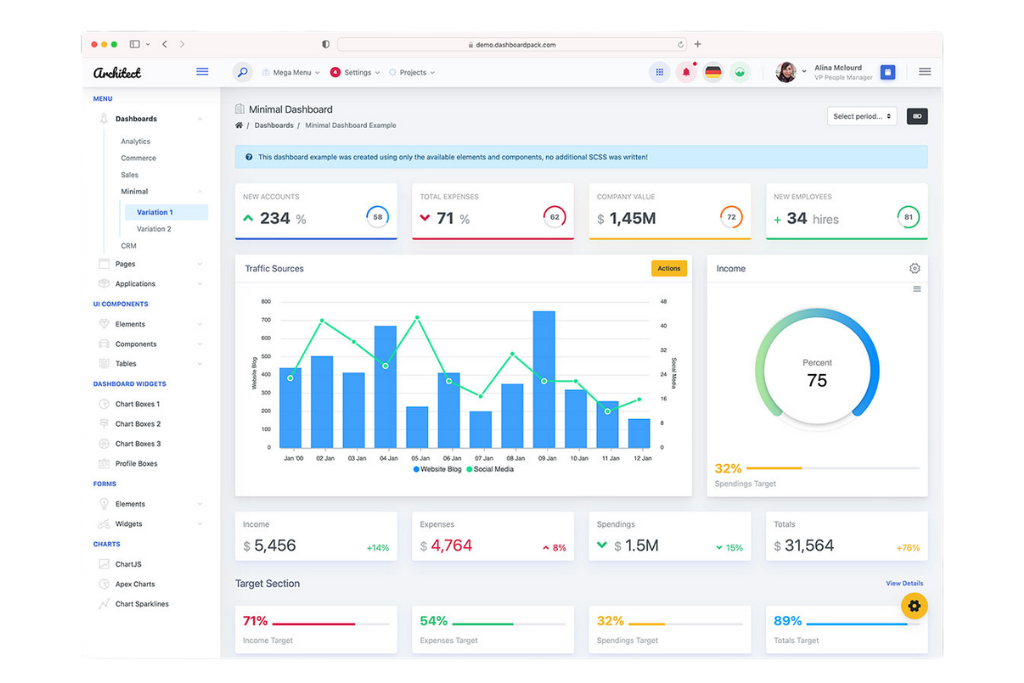Toggle Website Blog series in chart legend

tap(437, 469)
